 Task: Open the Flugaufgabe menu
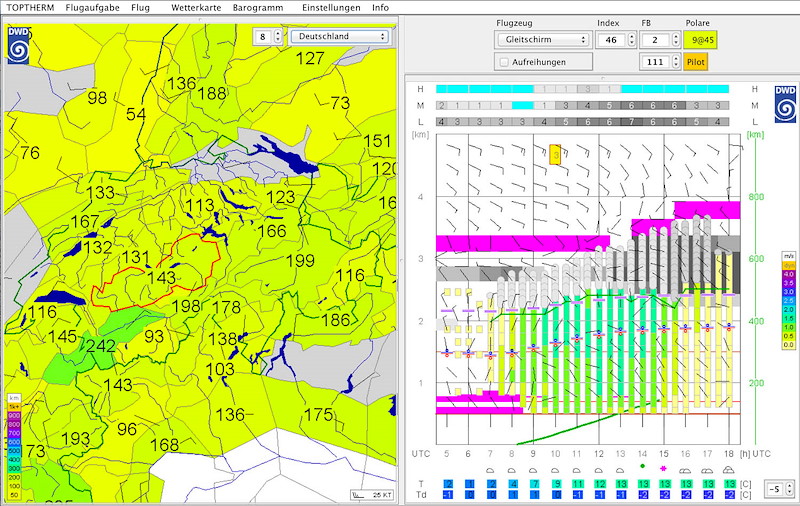click(92, 8)
